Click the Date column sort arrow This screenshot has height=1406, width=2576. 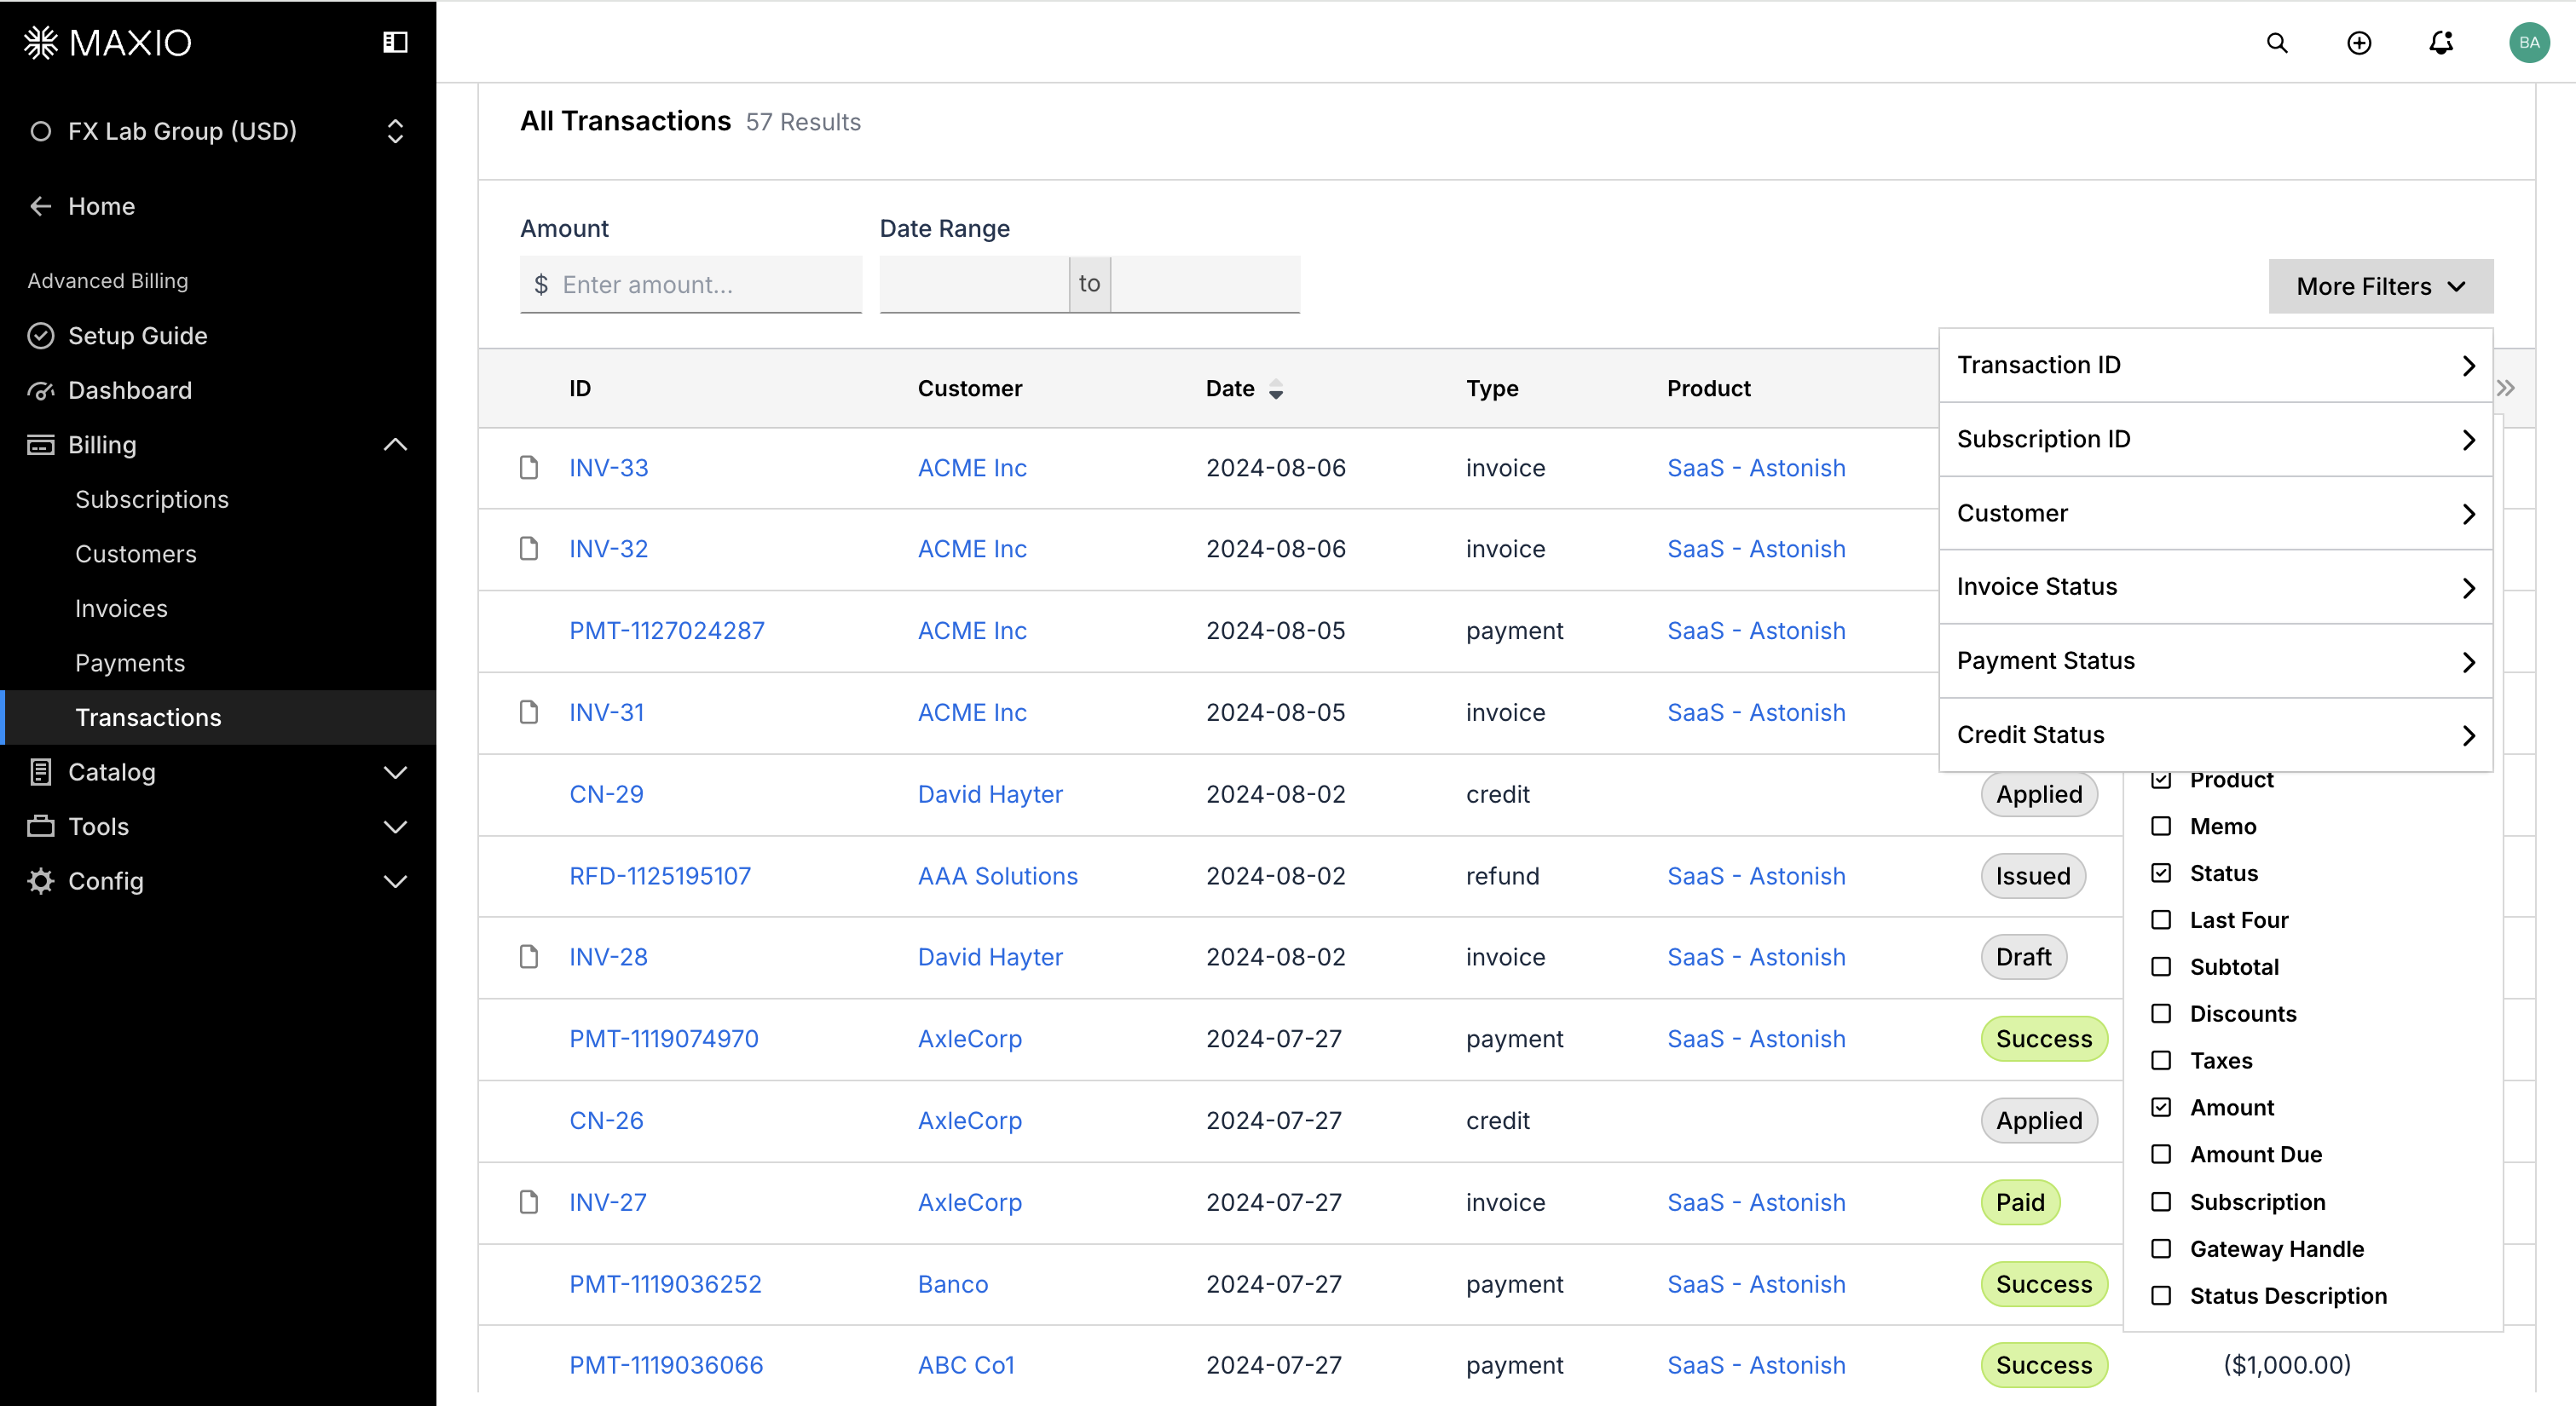(1276, 390)
